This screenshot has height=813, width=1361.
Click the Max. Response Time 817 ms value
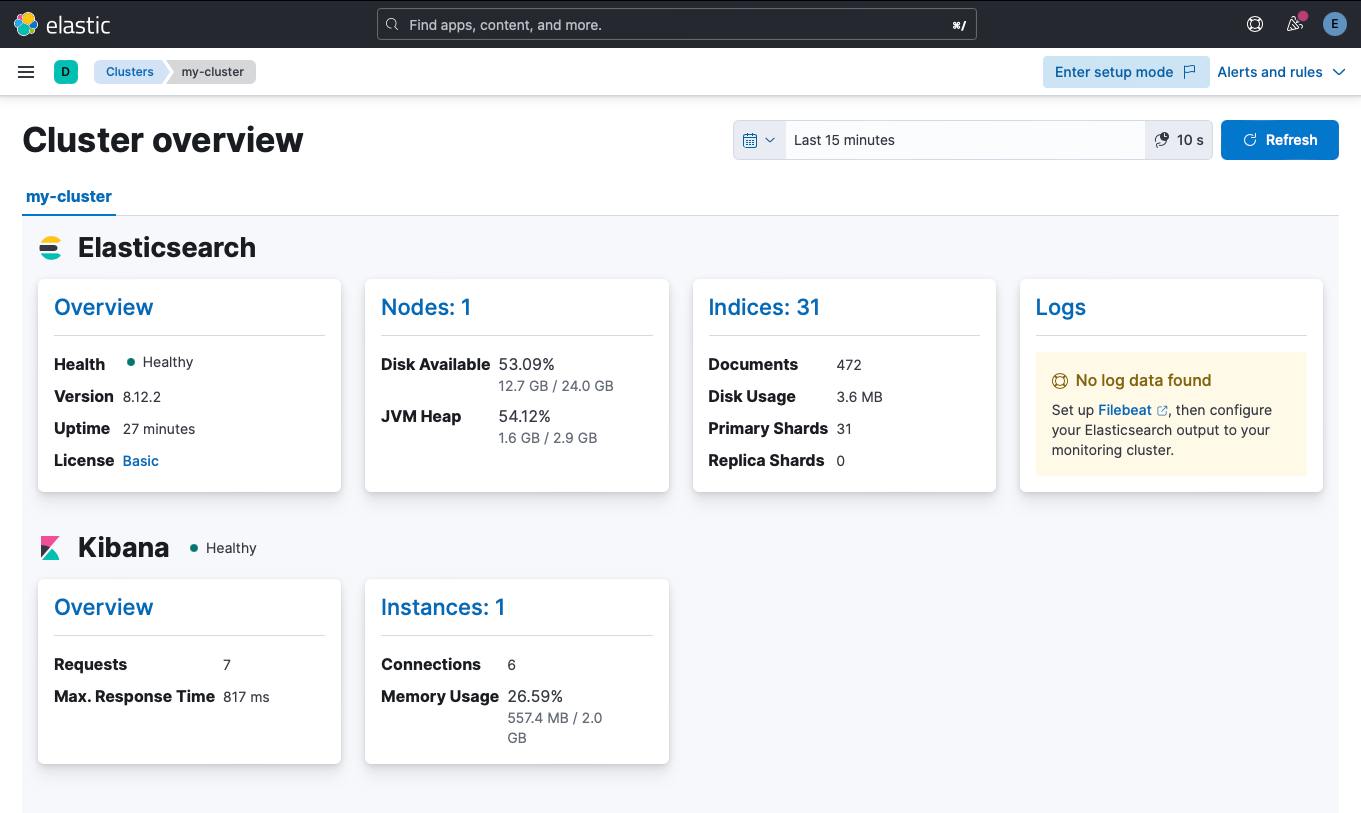[246, 697]
